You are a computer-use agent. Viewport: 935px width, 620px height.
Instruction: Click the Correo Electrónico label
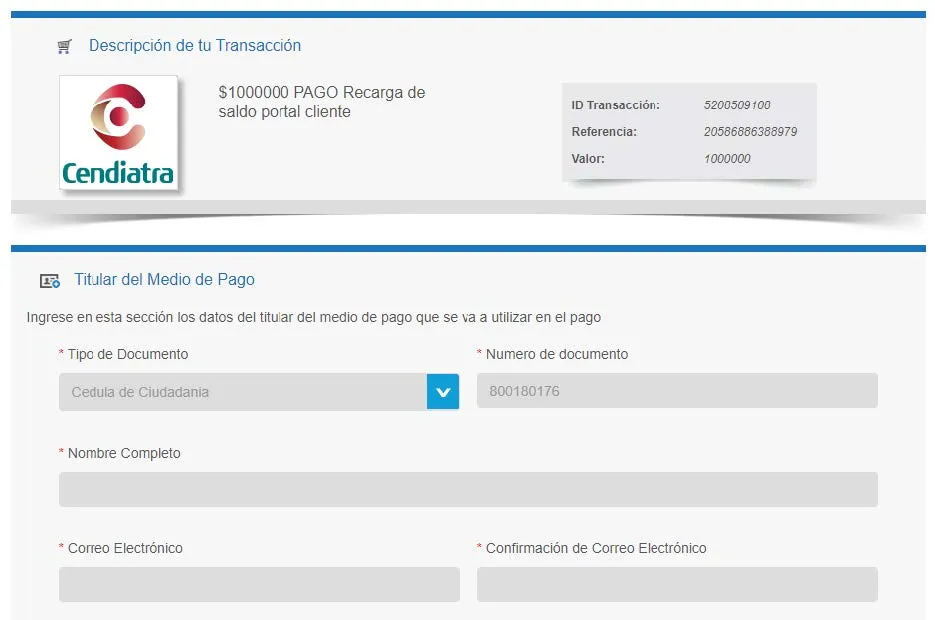(x=125, y=548)
